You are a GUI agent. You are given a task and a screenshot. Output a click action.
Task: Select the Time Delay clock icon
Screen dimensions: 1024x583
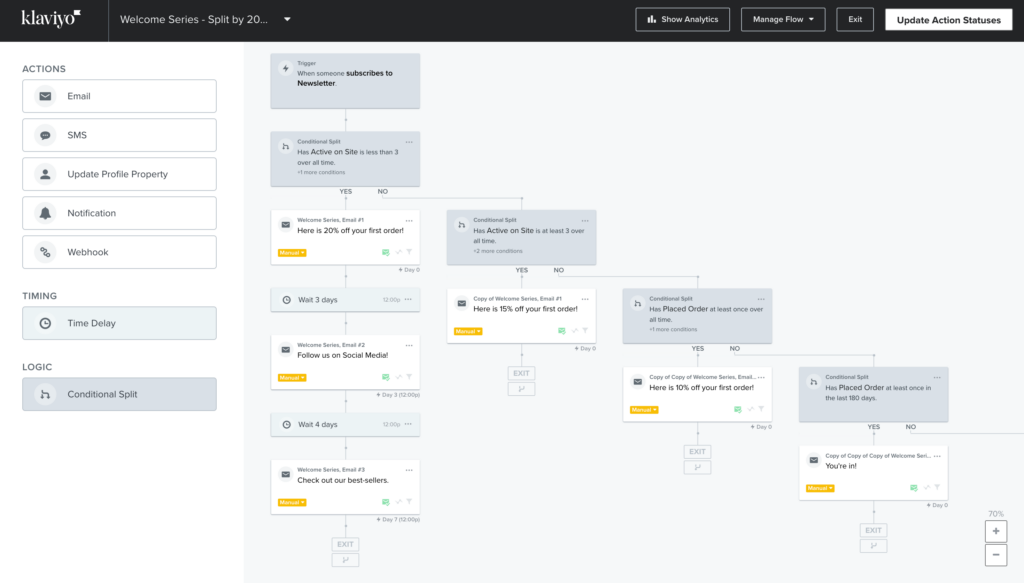[x=45, y=323]
